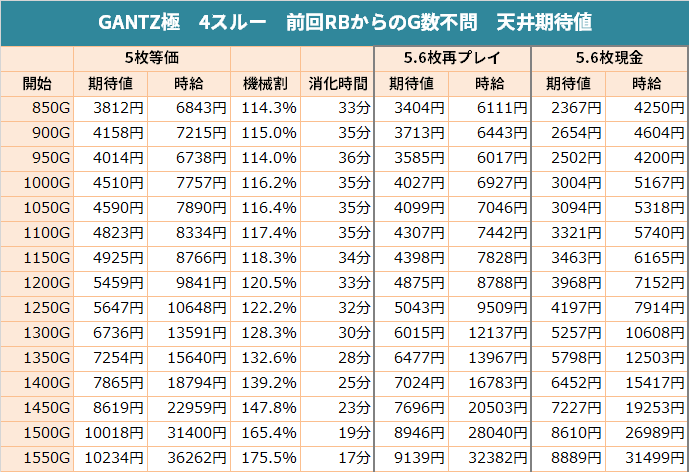Click the 消化時間 column header
The height and width of the screenshot is (472, 689).
[337, 84]
